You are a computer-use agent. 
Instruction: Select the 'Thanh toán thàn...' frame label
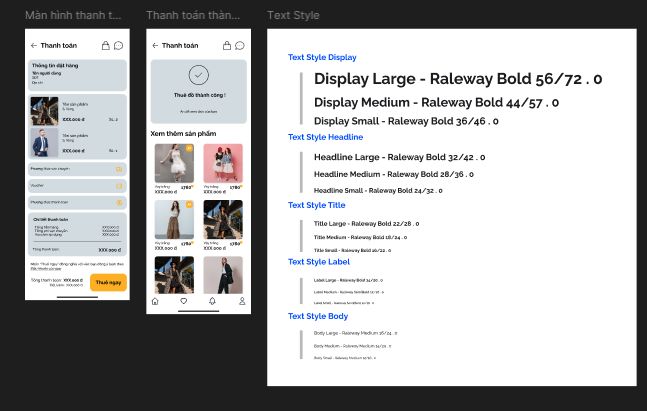coord(193,15)
